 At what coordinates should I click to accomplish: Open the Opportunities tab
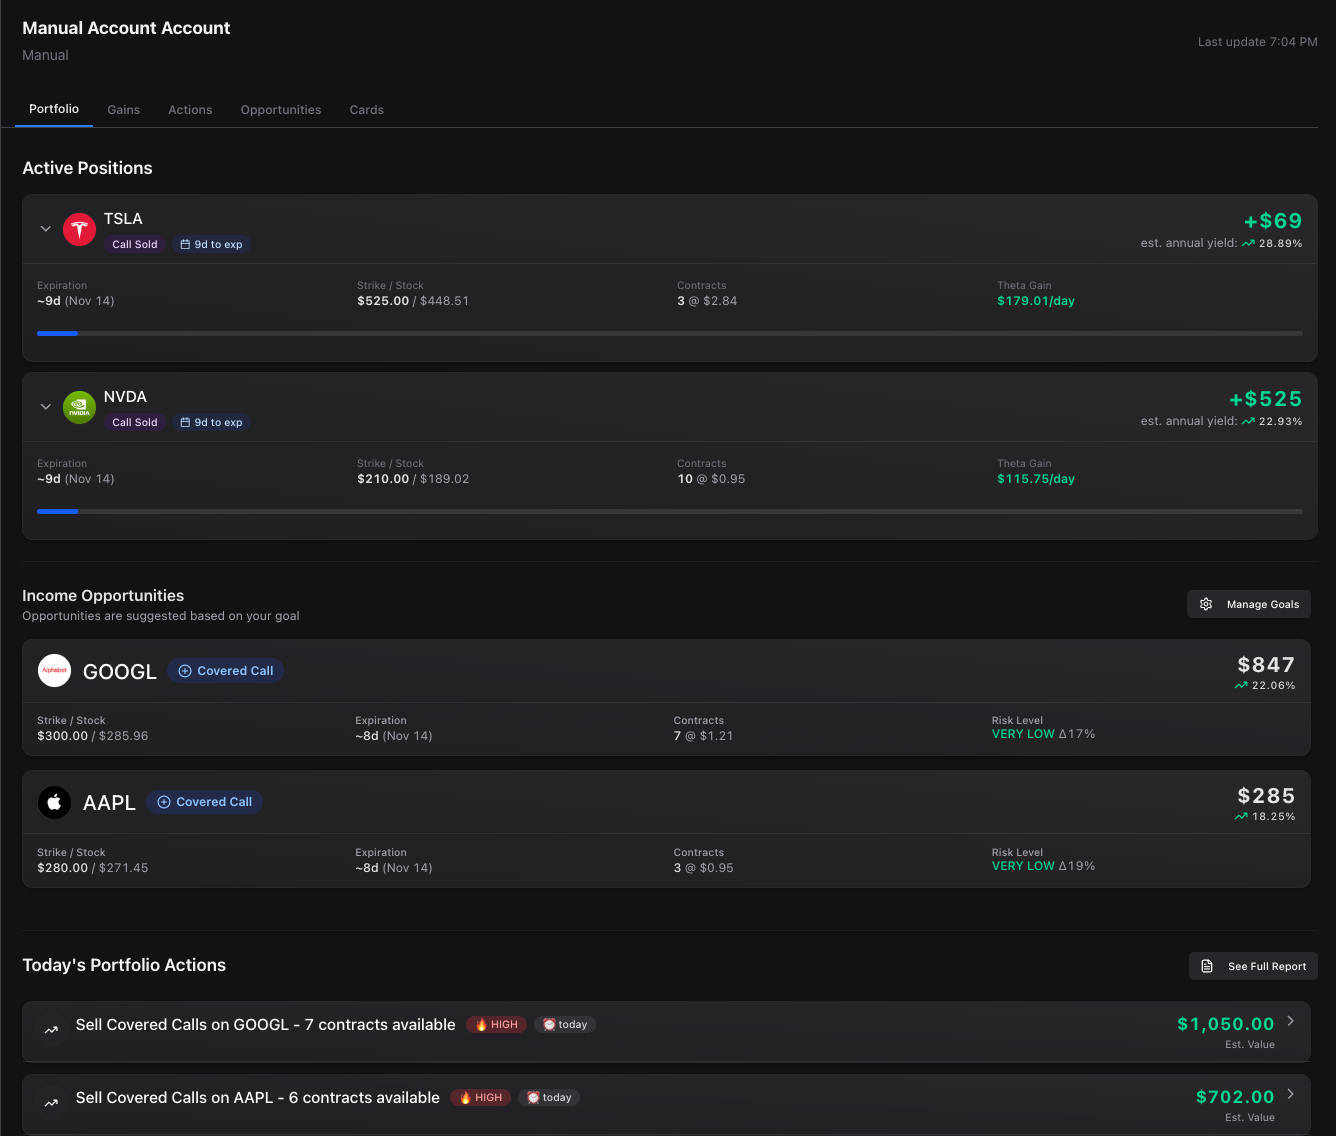(x=281, y=110)
